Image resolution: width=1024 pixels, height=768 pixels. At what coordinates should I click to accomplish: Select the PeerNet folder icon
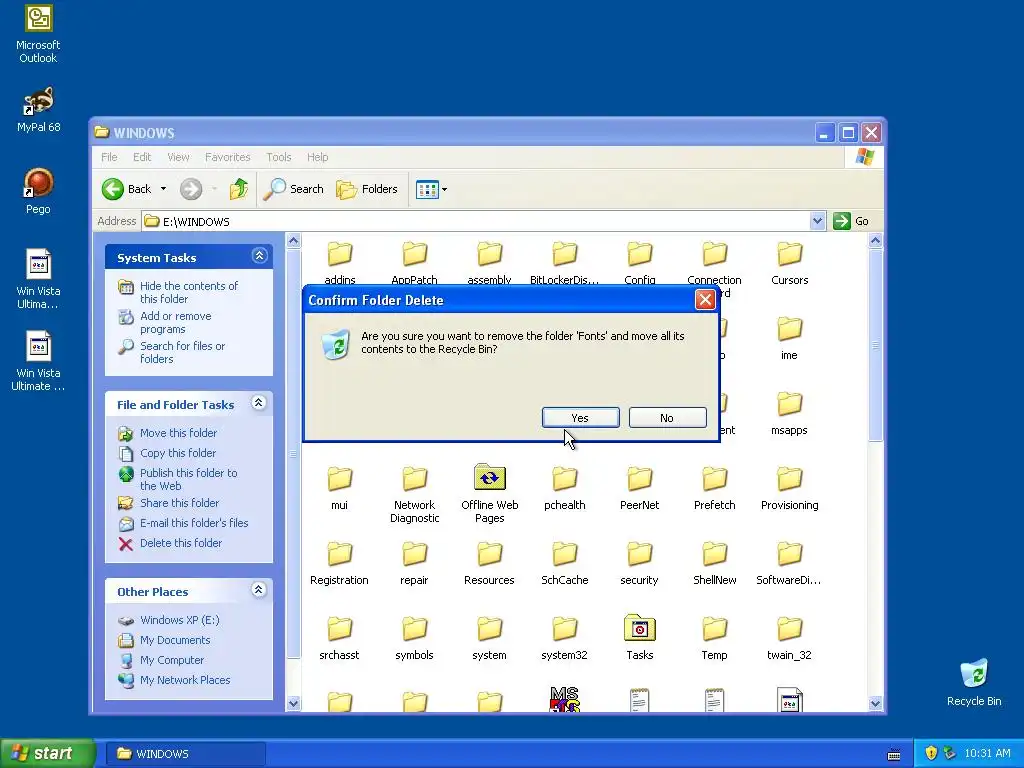coord(640,479)
